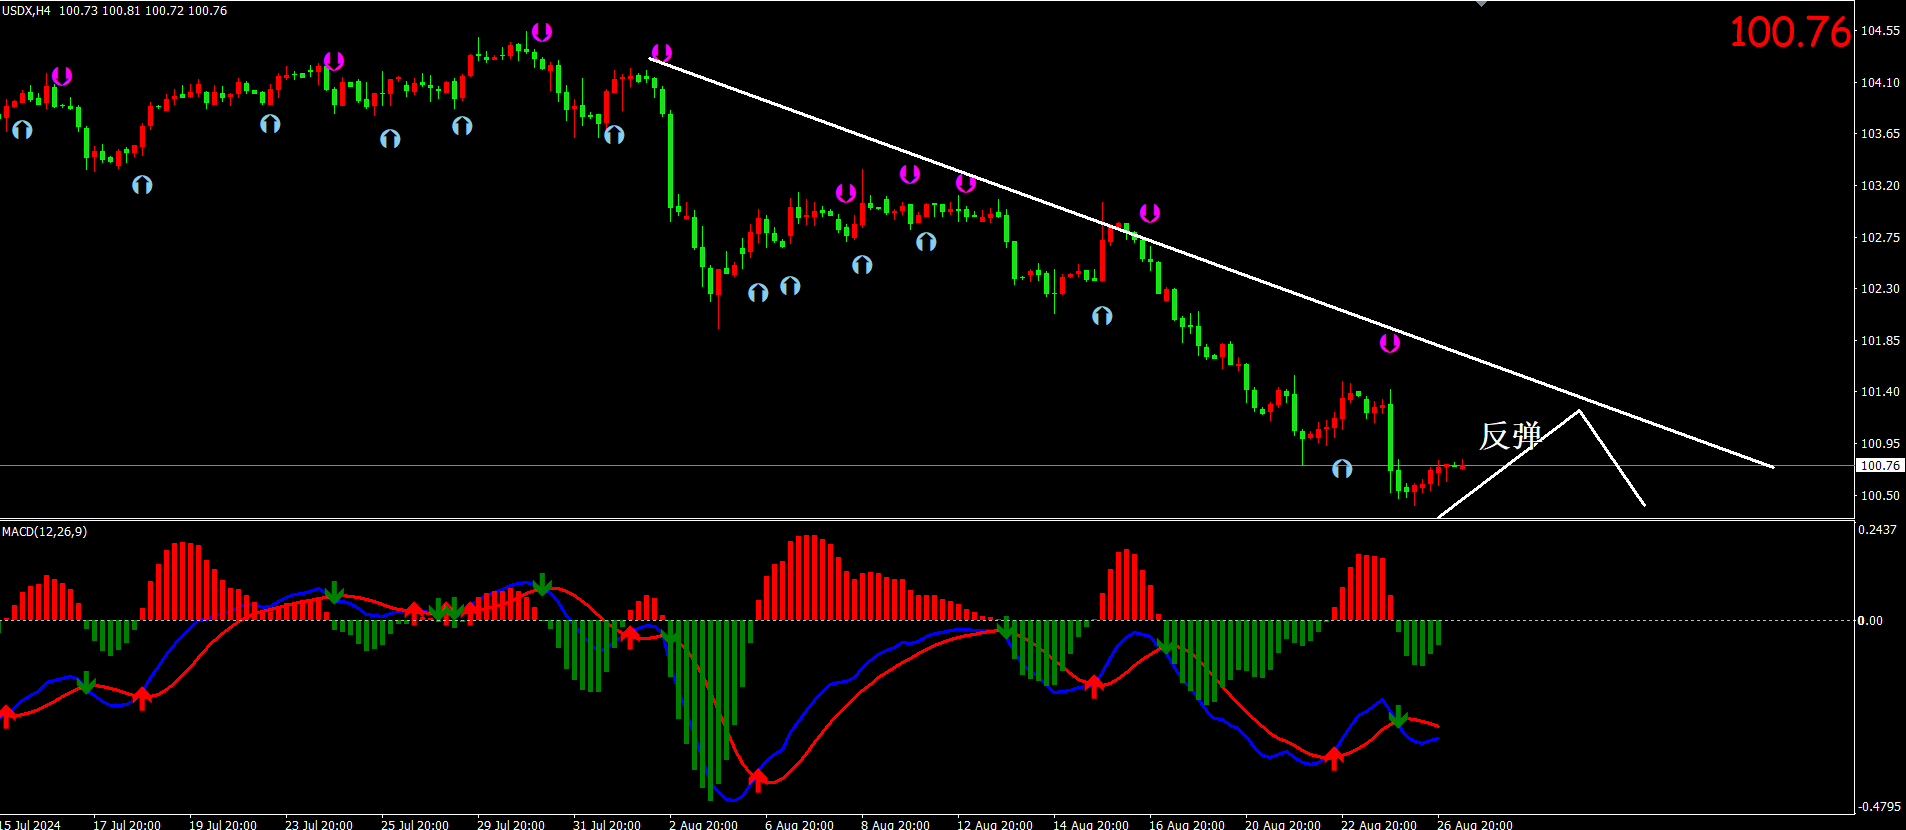This screenshot has width=1906, height=830.
Task: Click the 0.00 MACD zero level label
Action: point(1870,621)
